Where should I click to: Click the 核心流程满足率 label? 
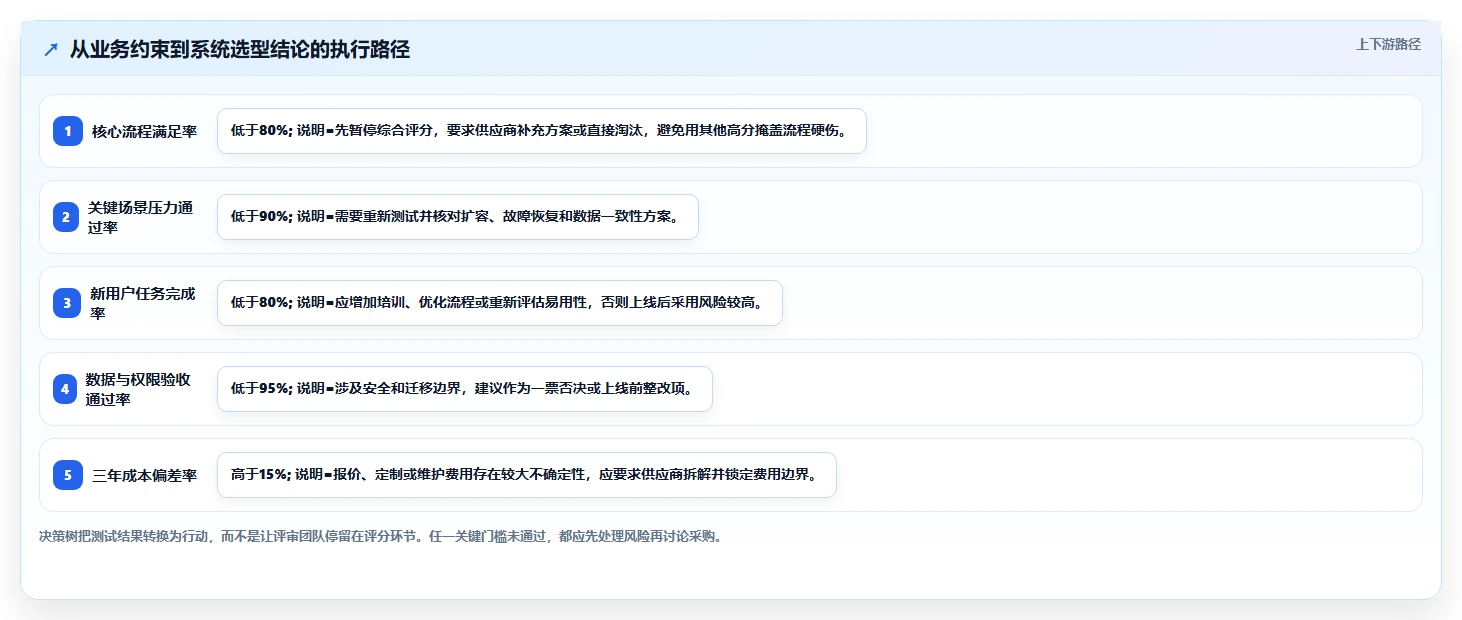145,131
